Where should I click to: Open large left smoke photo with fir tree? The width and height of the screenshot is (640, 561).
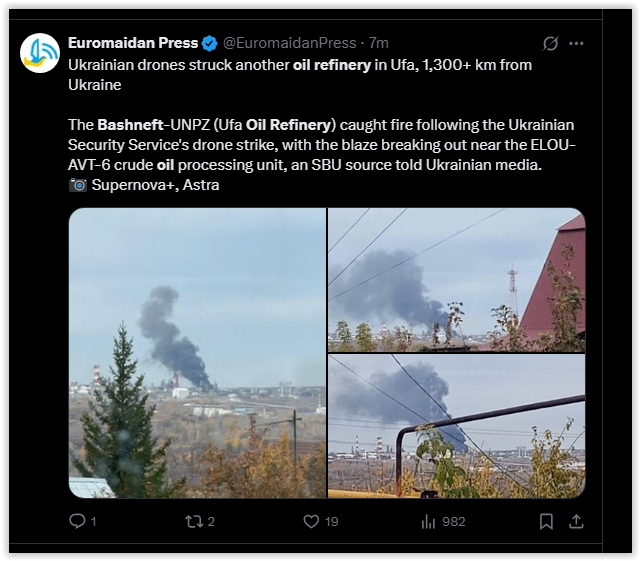click(x=198, y=353)
